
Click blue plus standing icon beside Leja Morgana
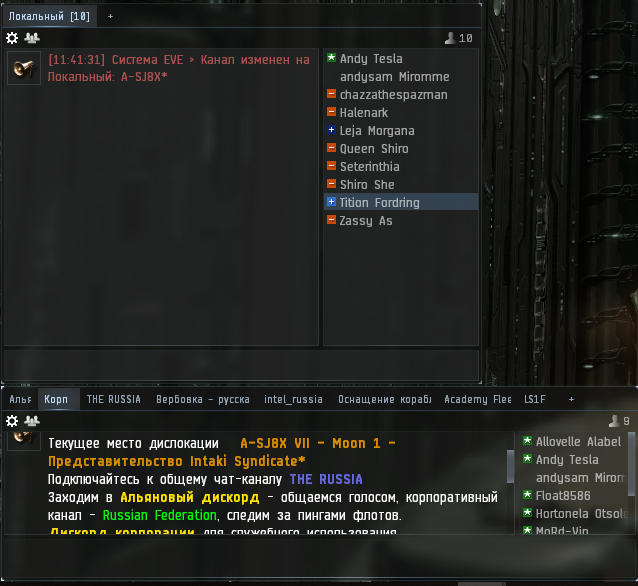point(332,130)
